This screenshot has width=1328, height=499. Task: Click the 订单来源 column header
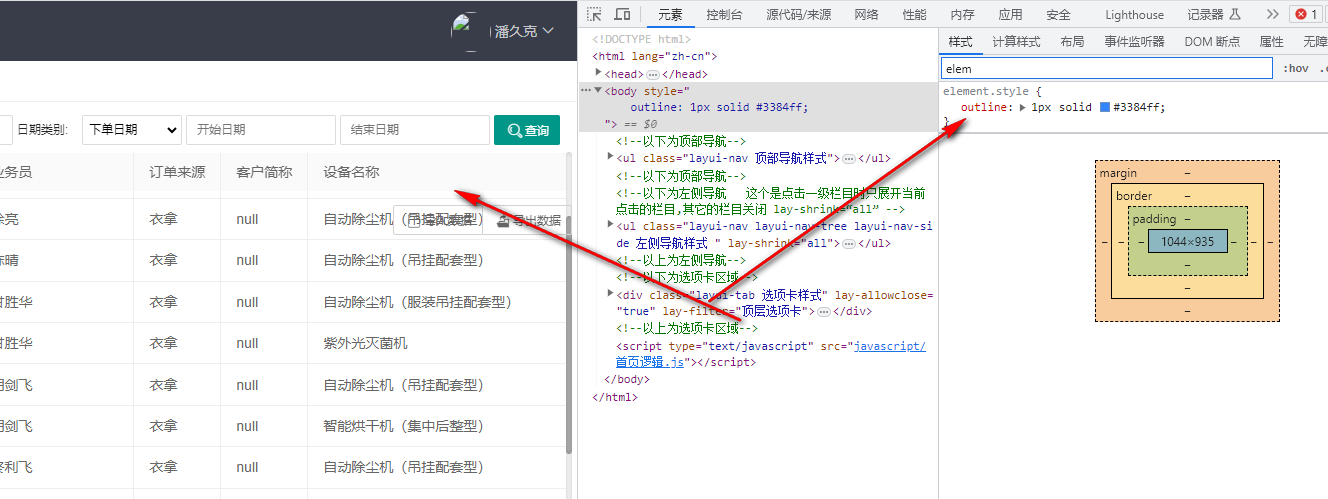click(x=177, y=172)
